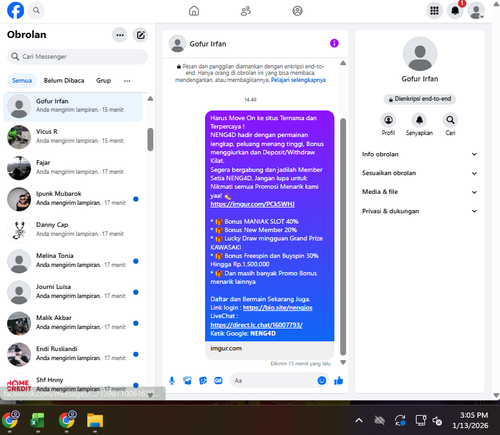Viewport: 500px width, 435px height.
Task: Click Cari search icon in info panel
Action: [x=450, y=125]
